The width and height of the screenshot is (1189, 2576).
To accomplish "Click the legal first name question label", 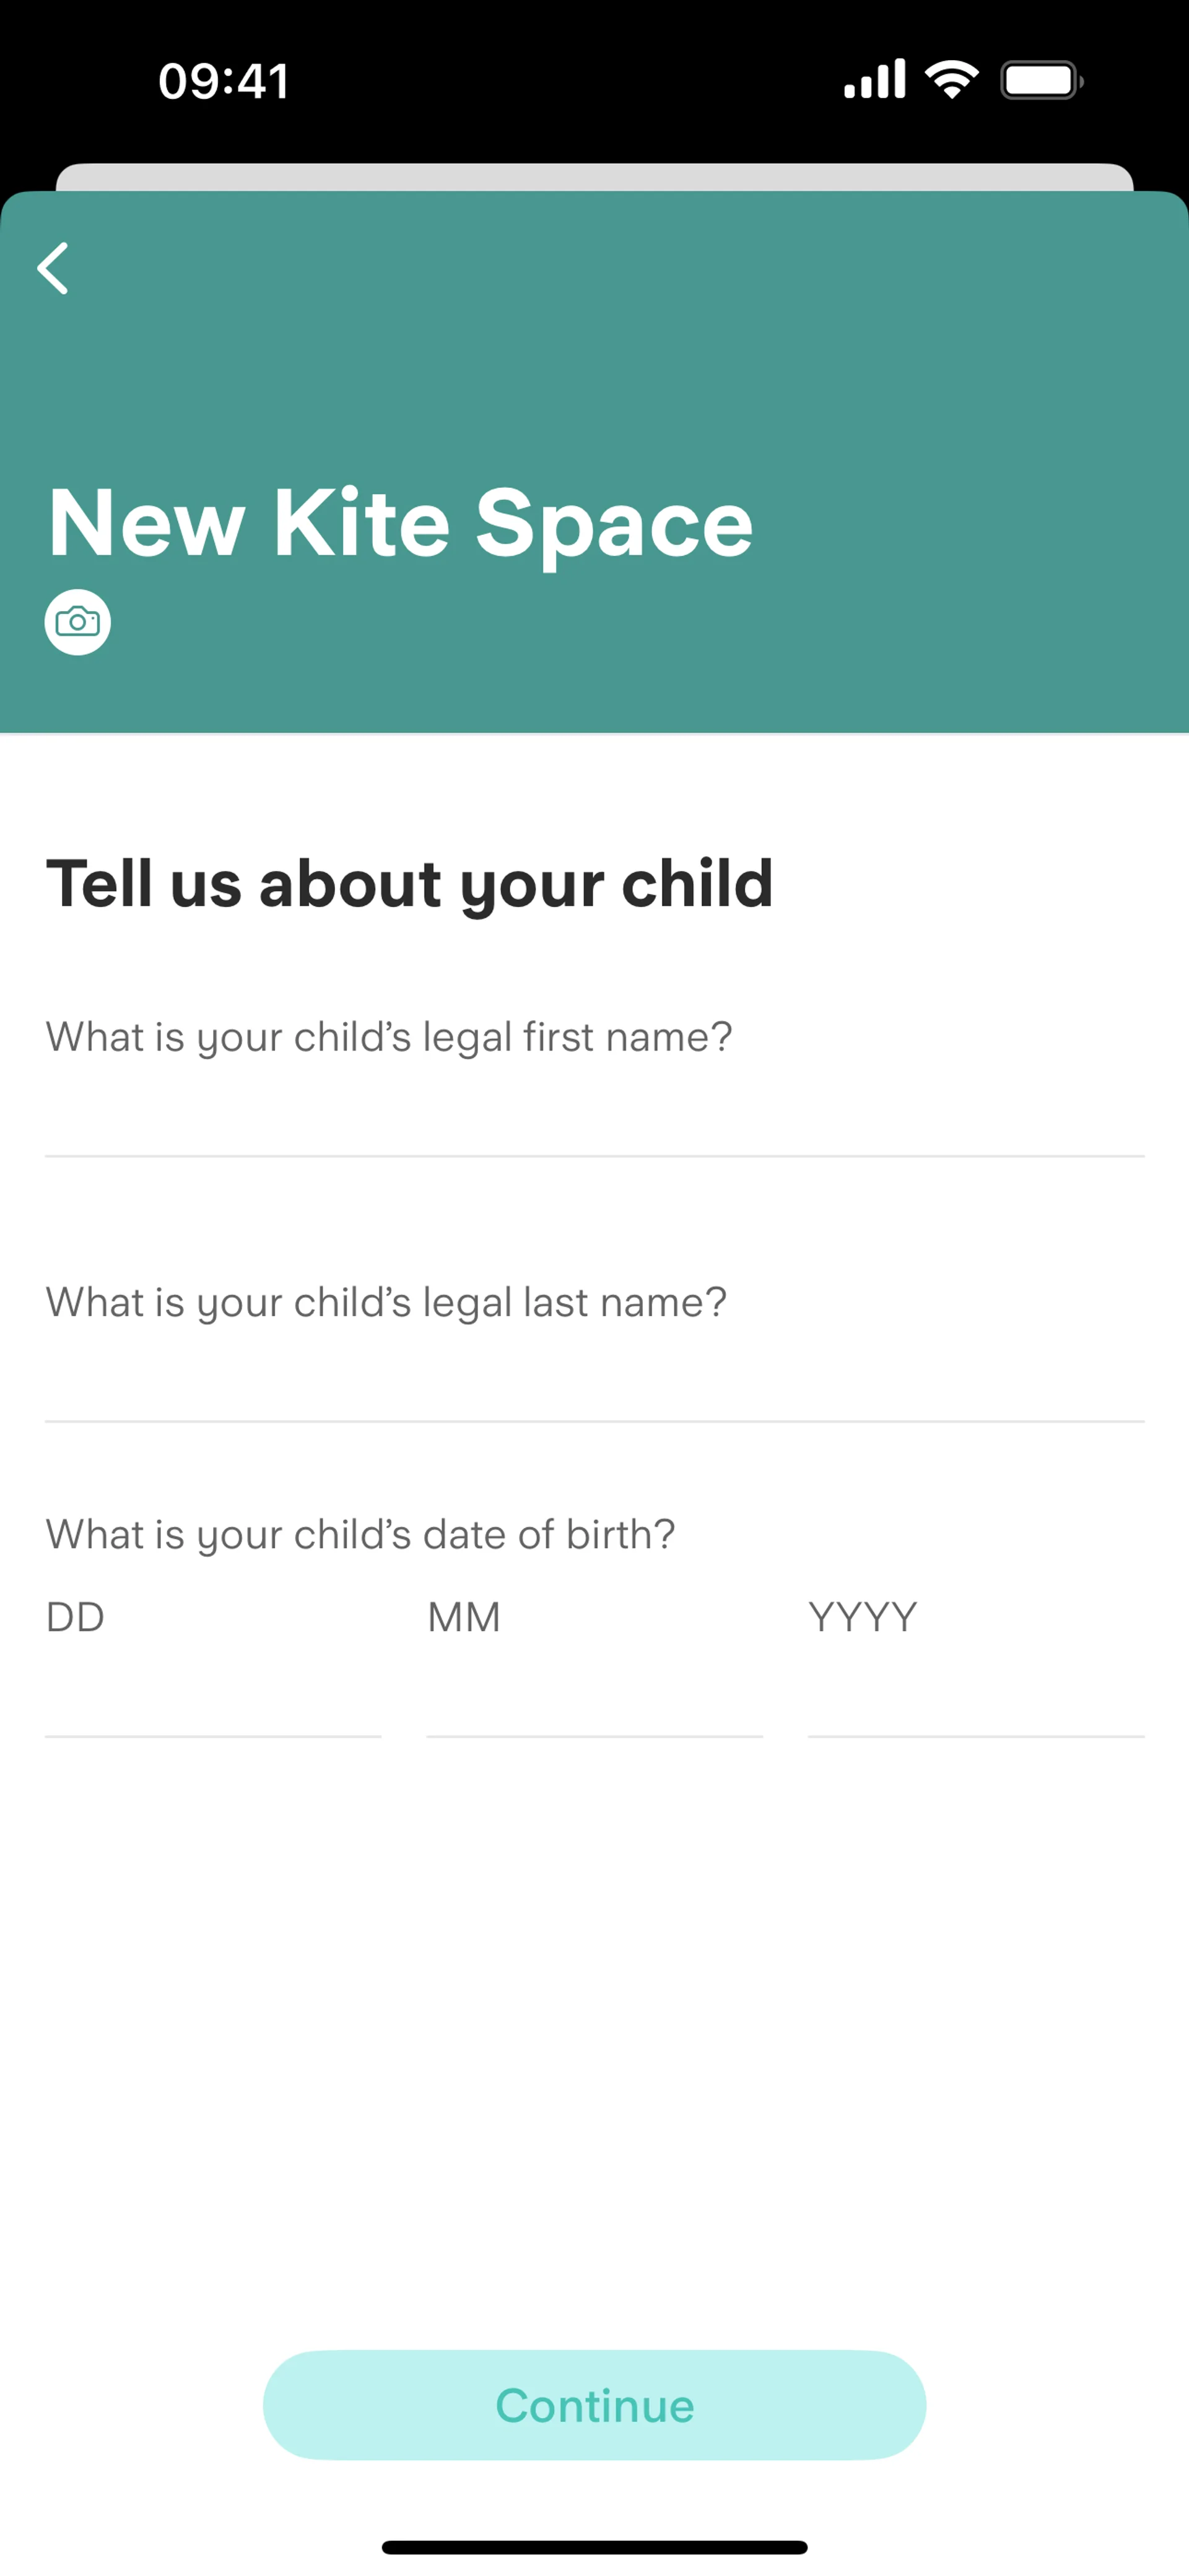I will click(389, 1037).
